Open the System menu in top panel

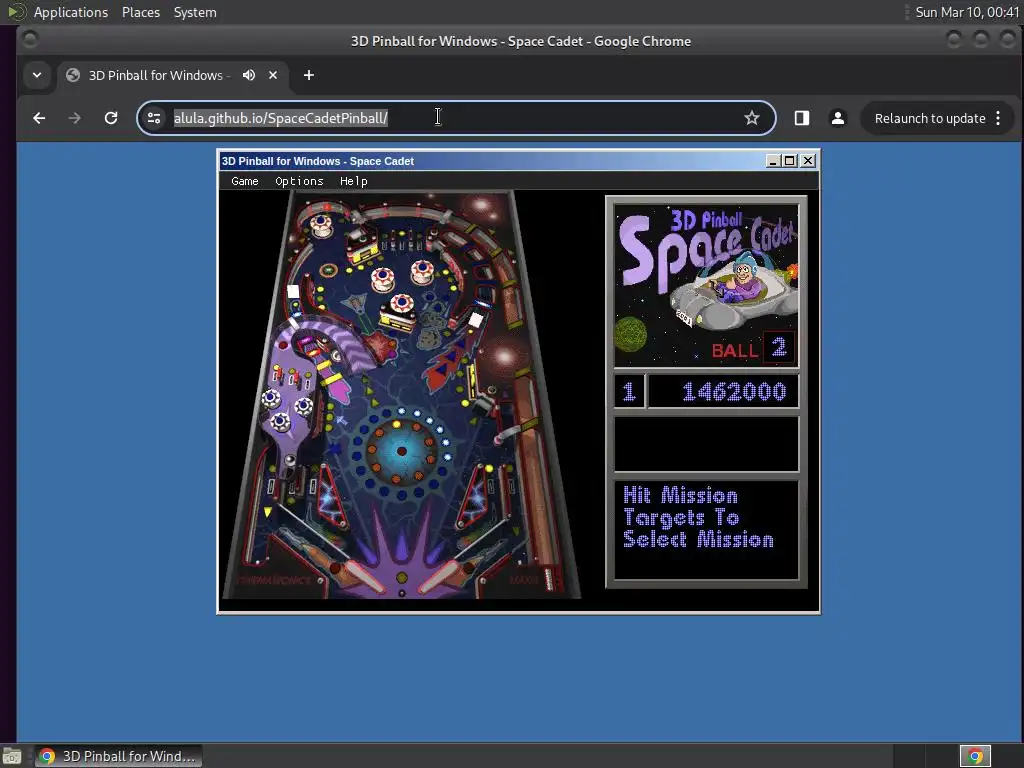point(195,12)
